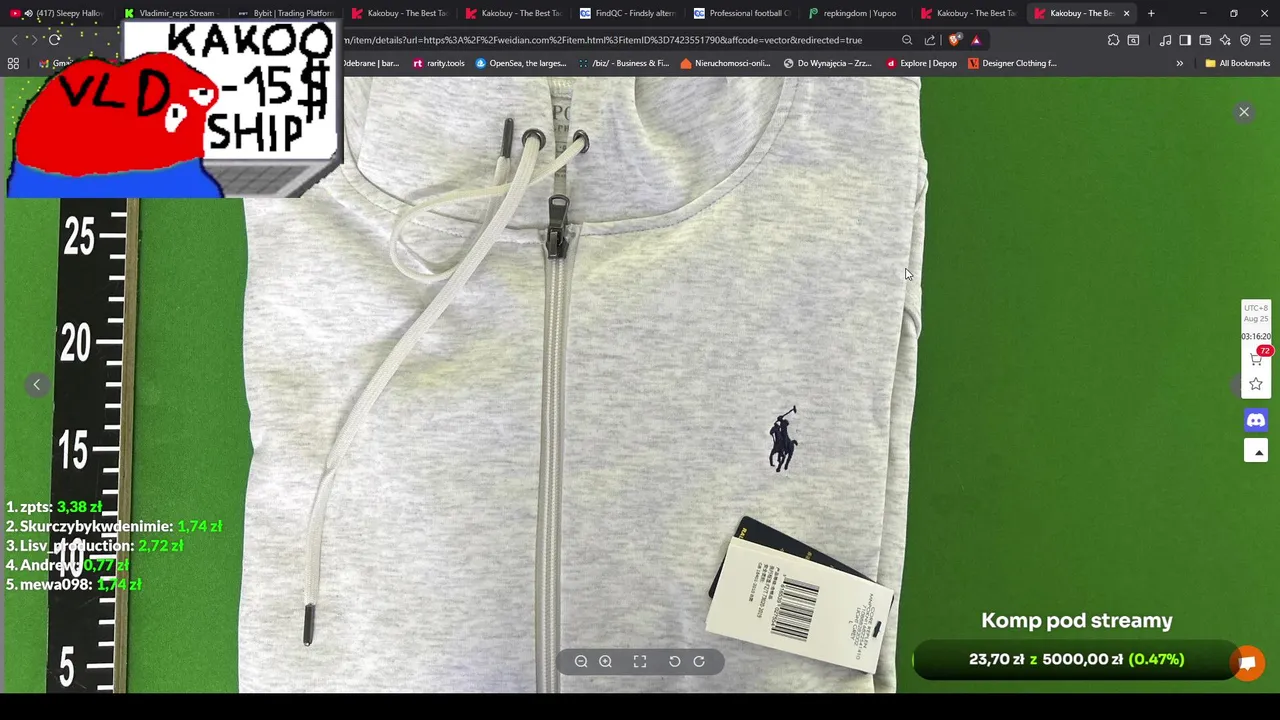Toggle fullscreen in the image viewer toolbar
This screenshot has width=1280, height=720.
click(640, 661)
